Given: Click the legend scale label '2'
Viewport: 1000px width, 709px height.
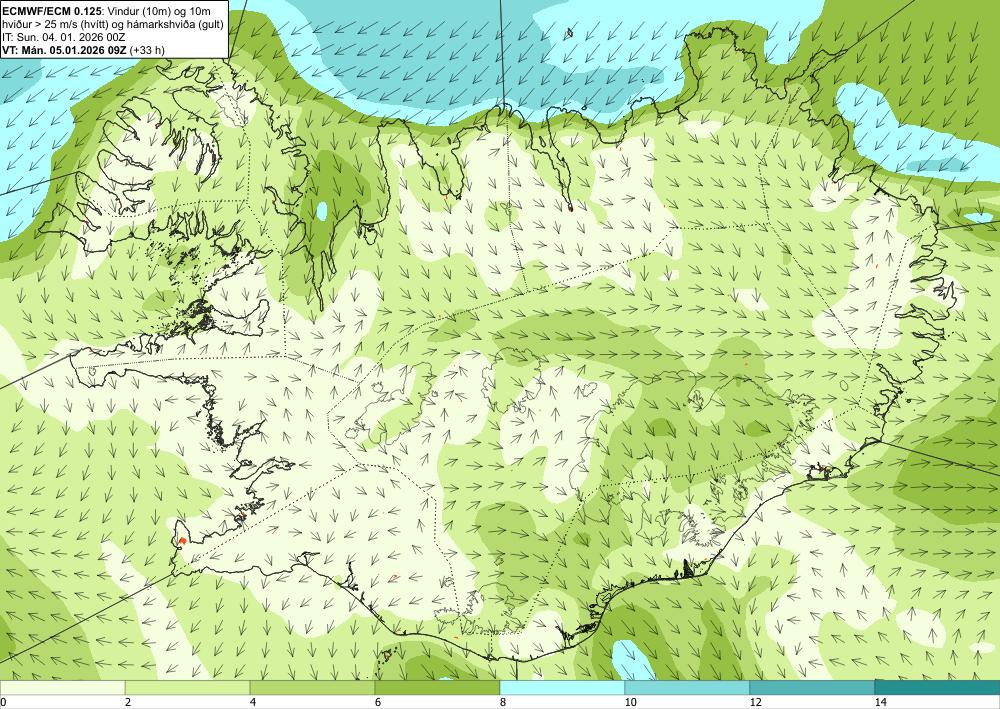Looking at the screenshot, I should (x=128, y=702).
